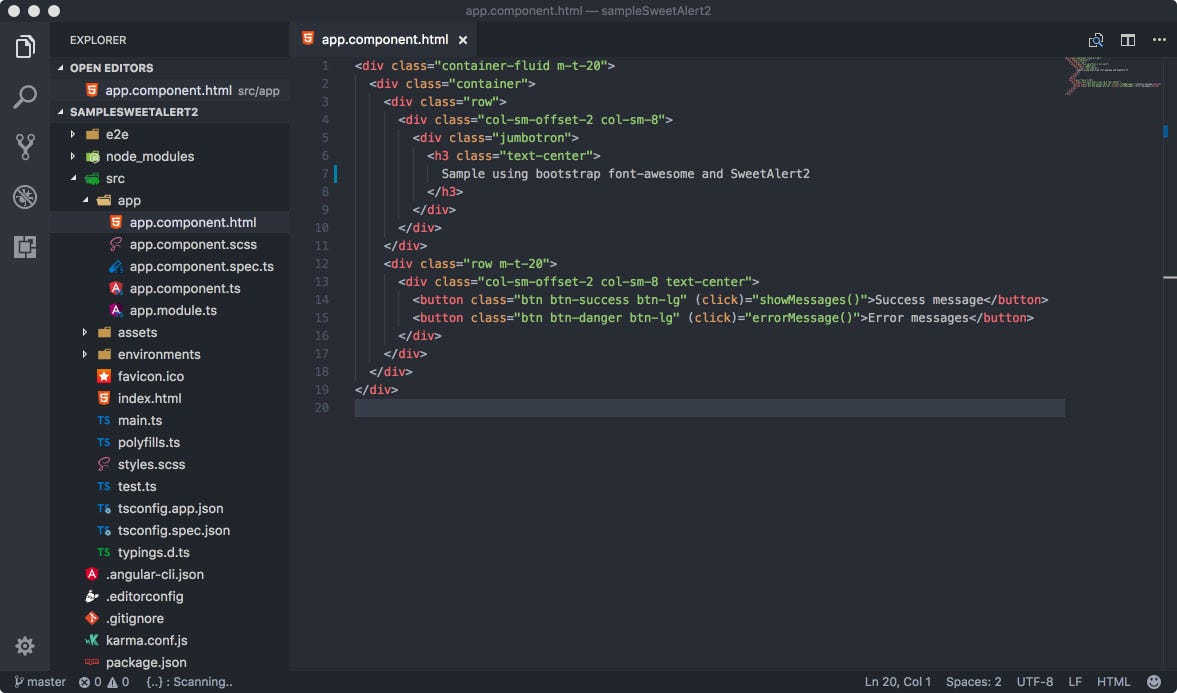Select the app.component.html editor tab
The height and width of the screenshot is (693, 1177).
(380, 39)
